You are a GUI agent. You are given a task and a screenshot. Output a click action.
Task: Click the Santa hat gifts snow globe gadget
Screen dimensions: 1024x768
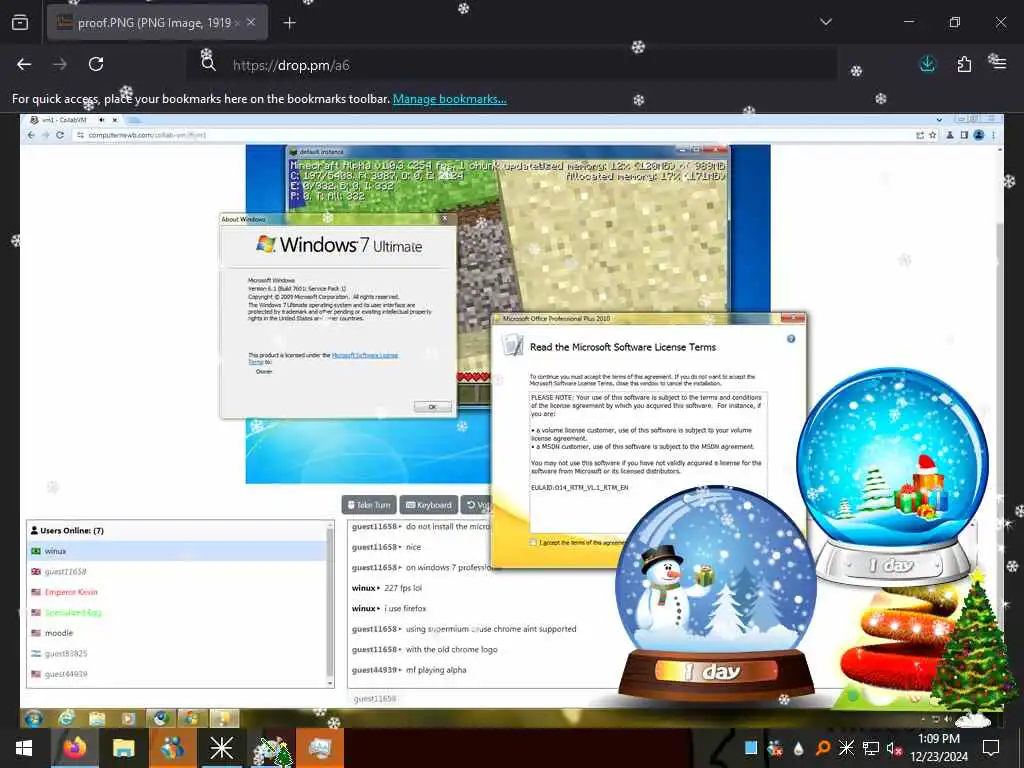click(893, 477)
